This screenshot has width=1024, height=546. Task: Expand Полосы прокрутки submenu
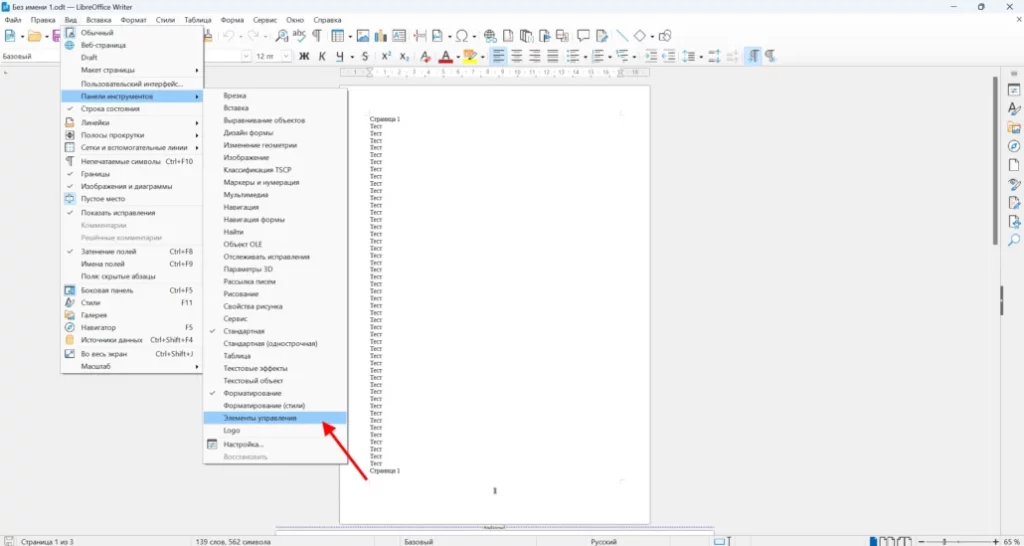point(132,135)
